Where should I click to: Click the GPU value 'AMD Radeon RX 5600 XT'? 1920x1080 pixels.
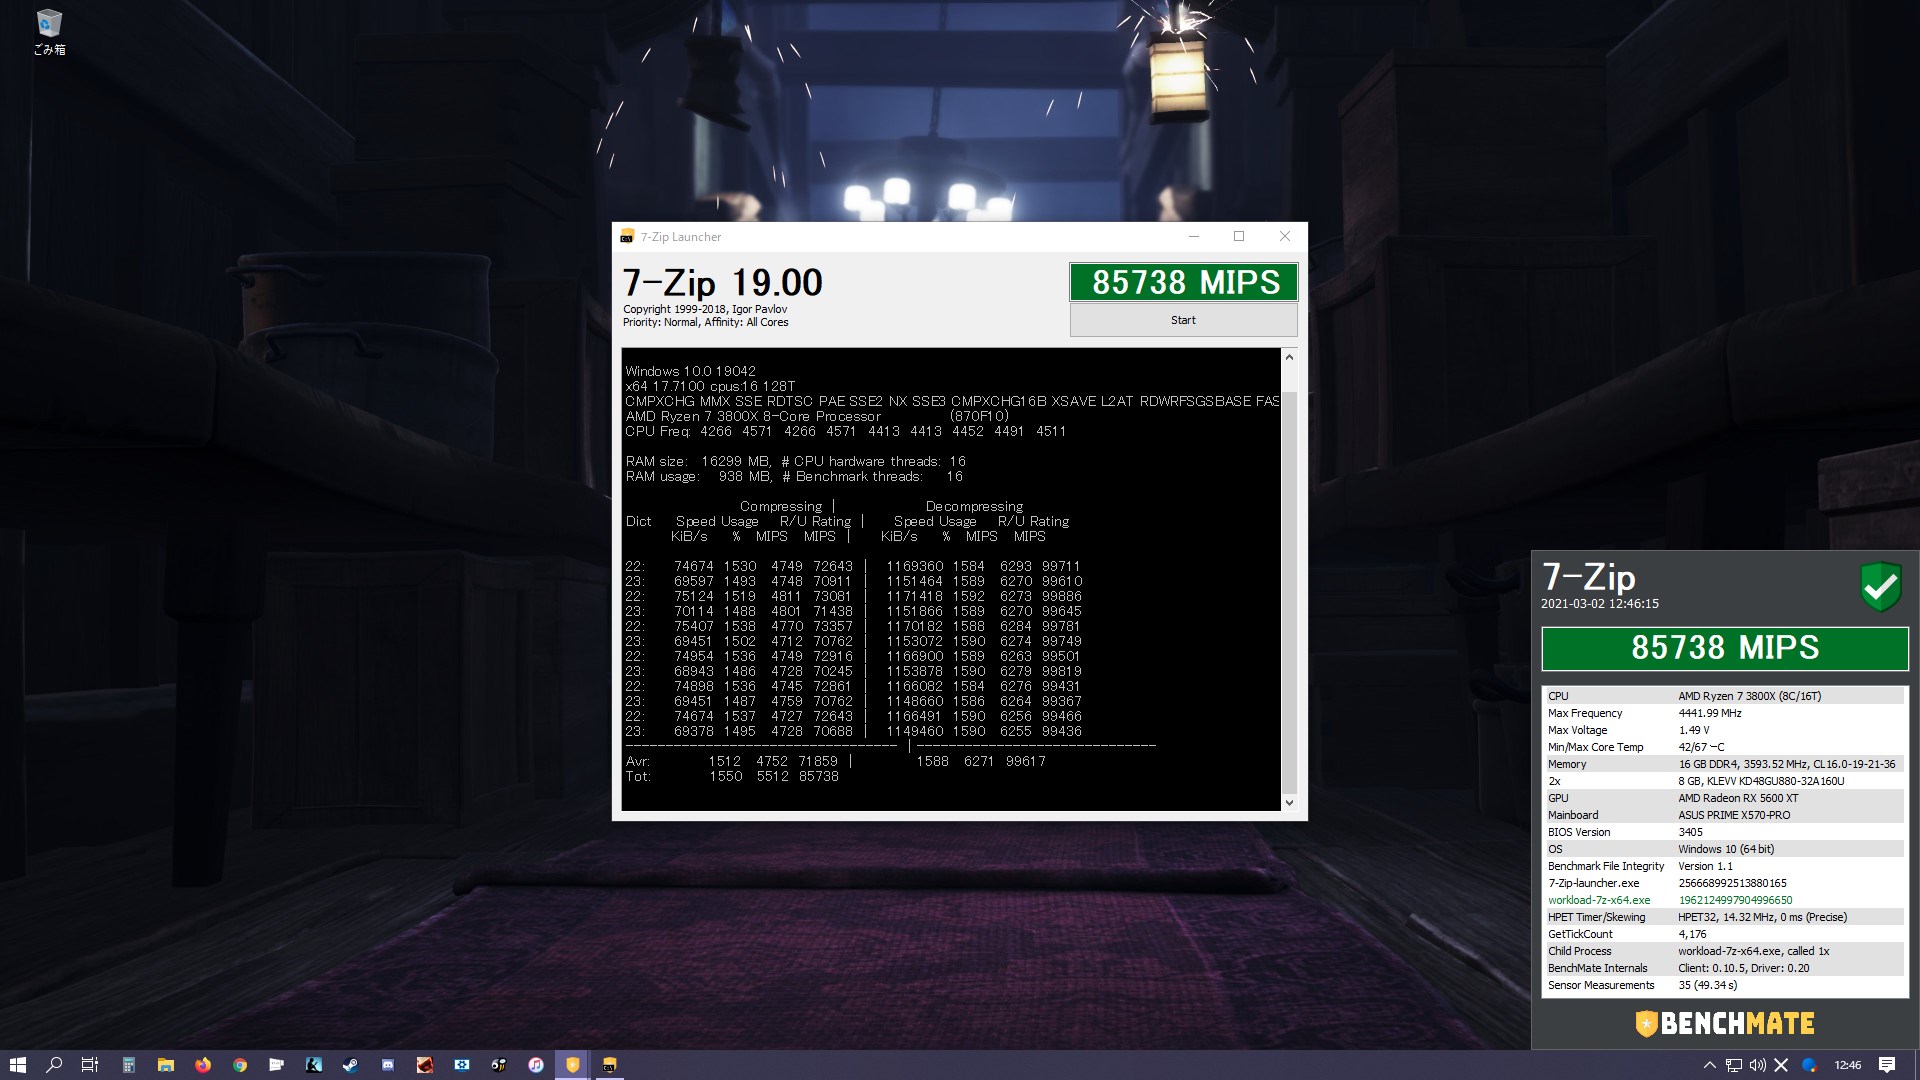[x=1738, y=798]
